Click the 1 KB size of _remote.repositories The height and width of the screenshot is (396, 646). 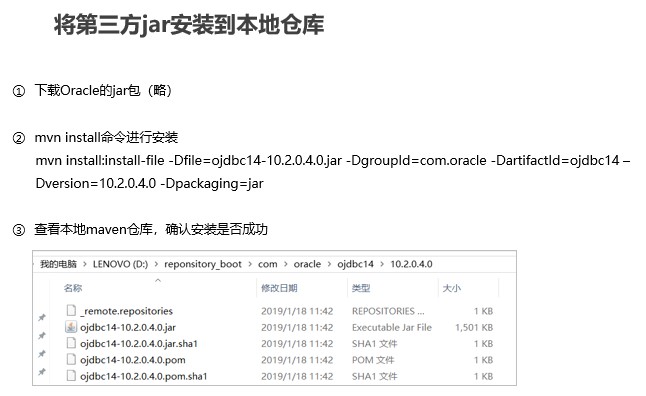point(484,311)
